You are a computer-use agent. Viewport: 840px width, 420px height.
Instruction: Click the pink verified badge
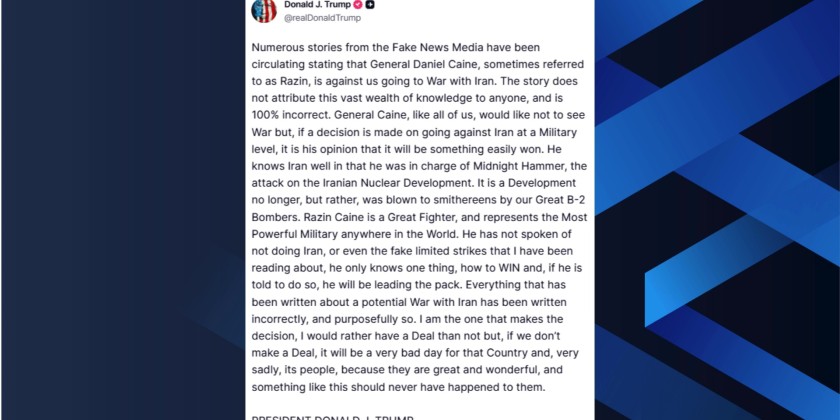(x=358, y=4)
